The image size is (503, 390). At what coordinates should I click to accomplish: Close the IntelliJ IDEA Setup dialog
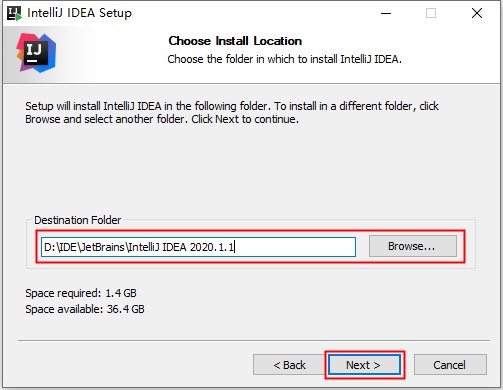(x=477, y=13)
